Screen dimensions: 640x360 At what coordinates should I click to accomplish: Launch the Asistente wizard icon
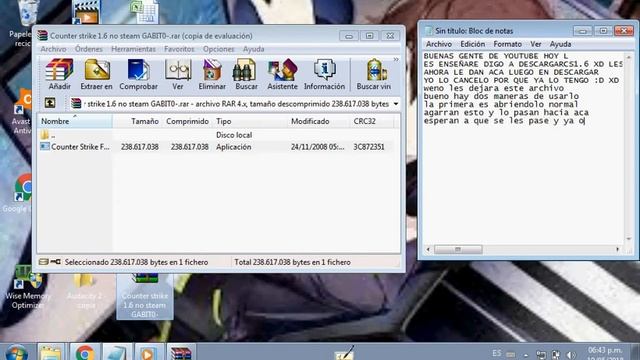(282, 74)
